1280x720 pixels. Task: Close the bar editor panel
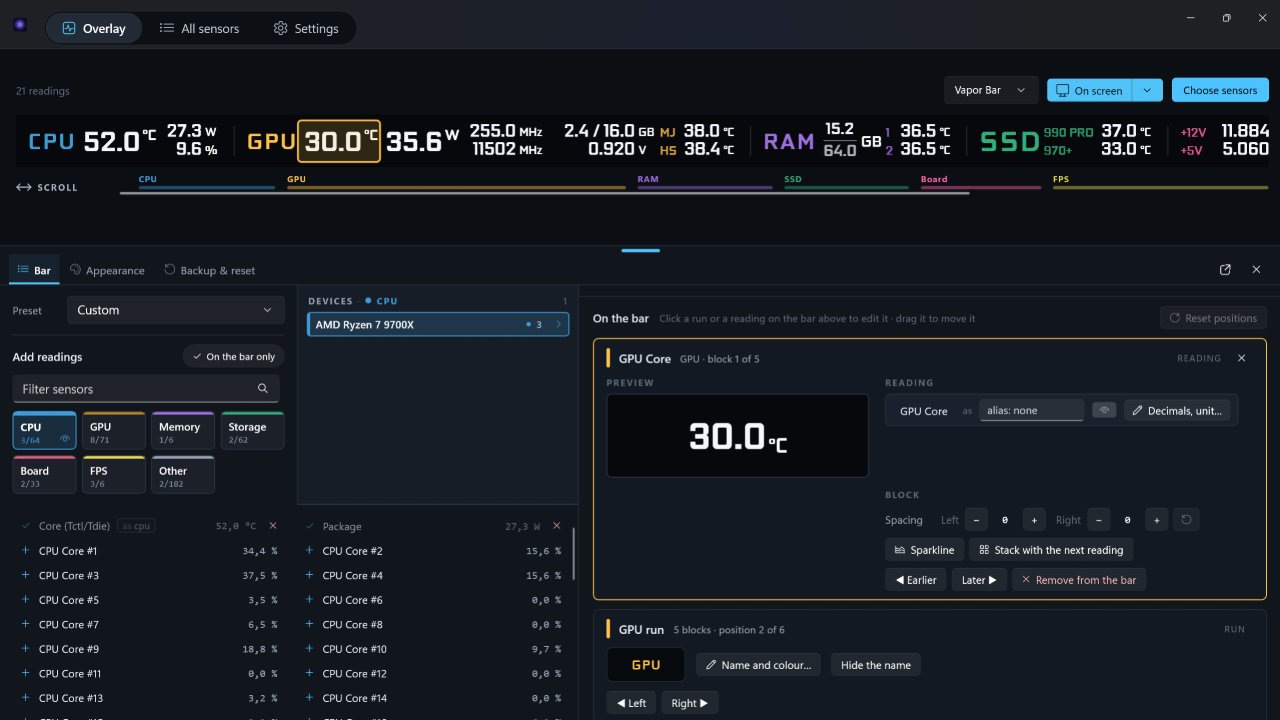point(1257,270)
